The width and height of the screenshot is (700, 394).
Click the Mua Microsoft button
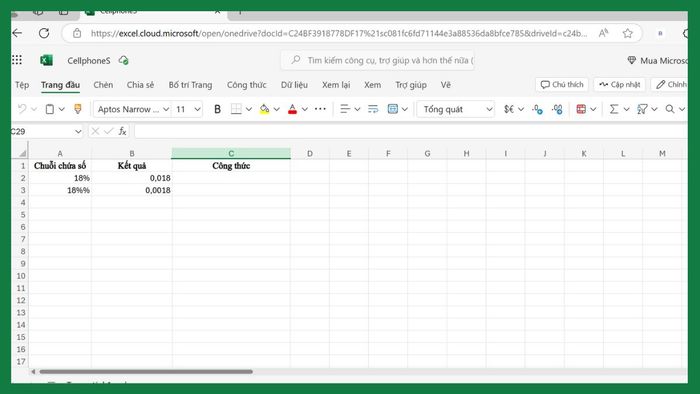tap(657, 60)
